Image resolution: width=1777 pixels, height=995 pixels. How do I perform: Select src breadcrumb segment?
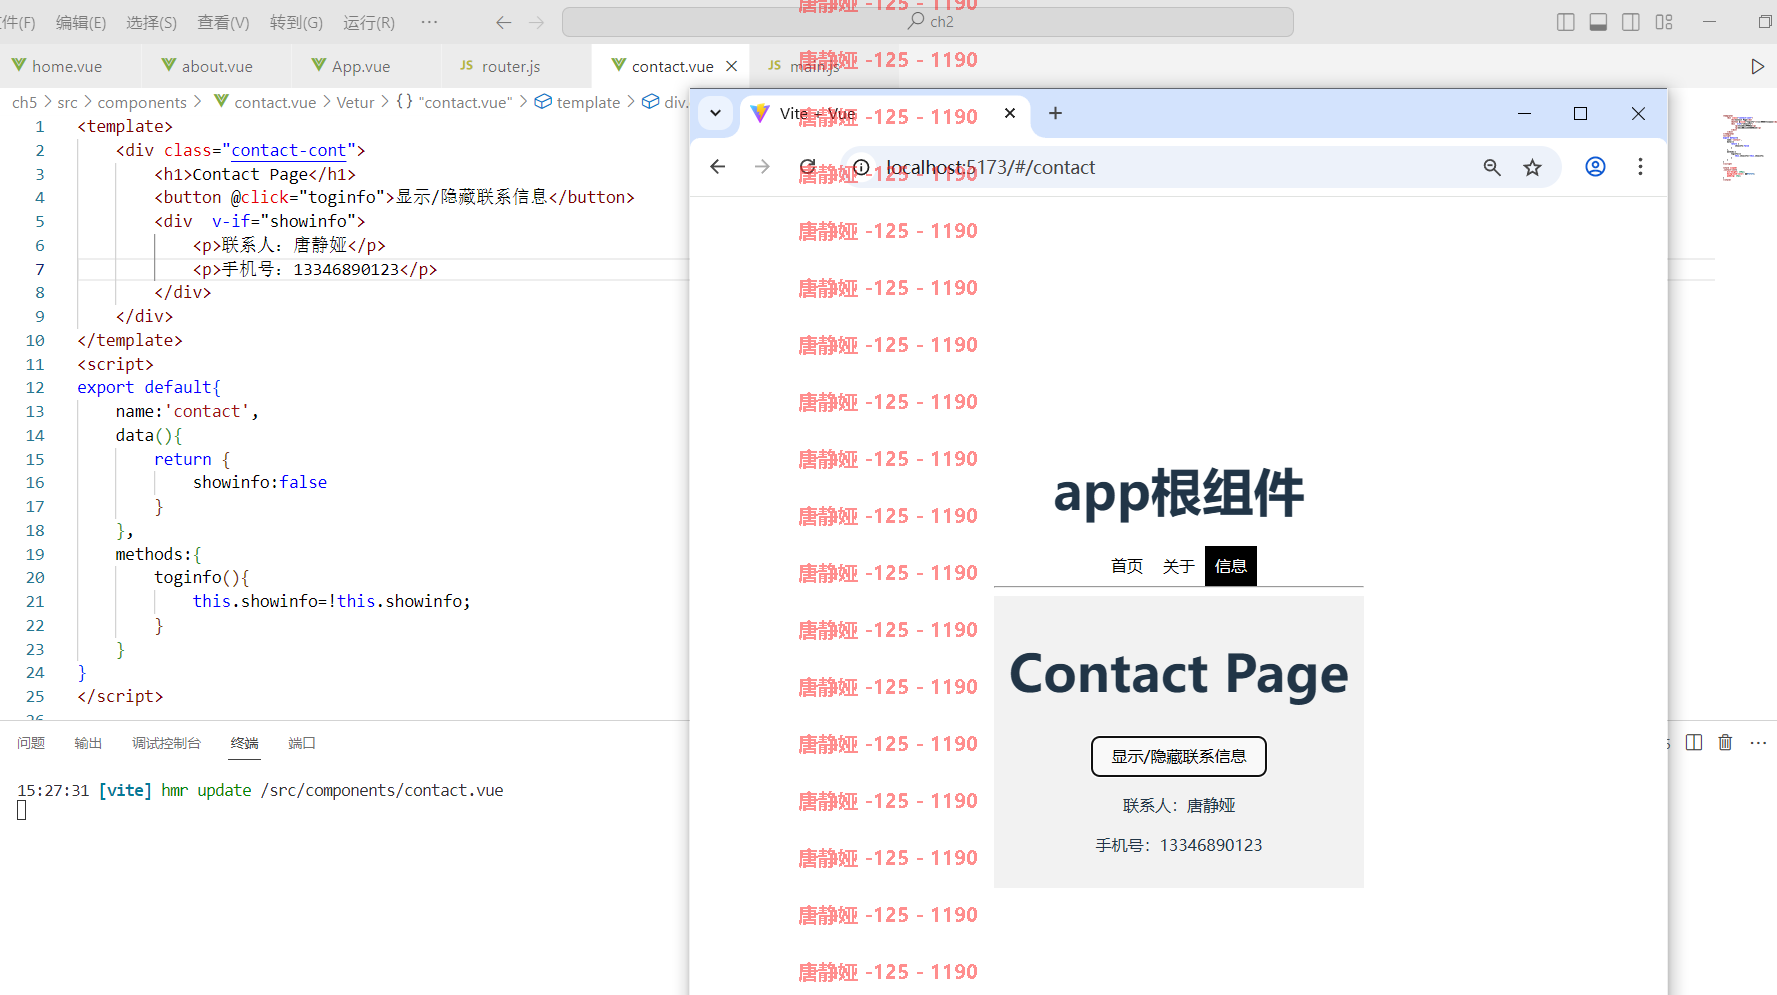[67, 102]
